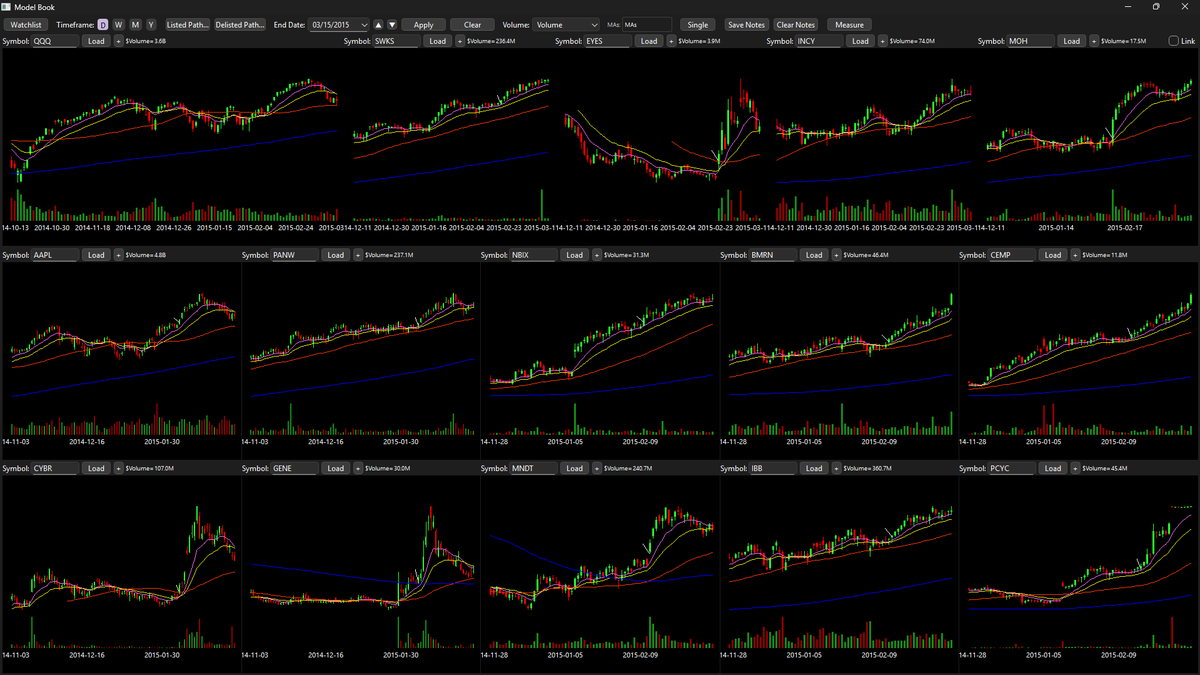Switch to Single chart view

coord(698,24)
